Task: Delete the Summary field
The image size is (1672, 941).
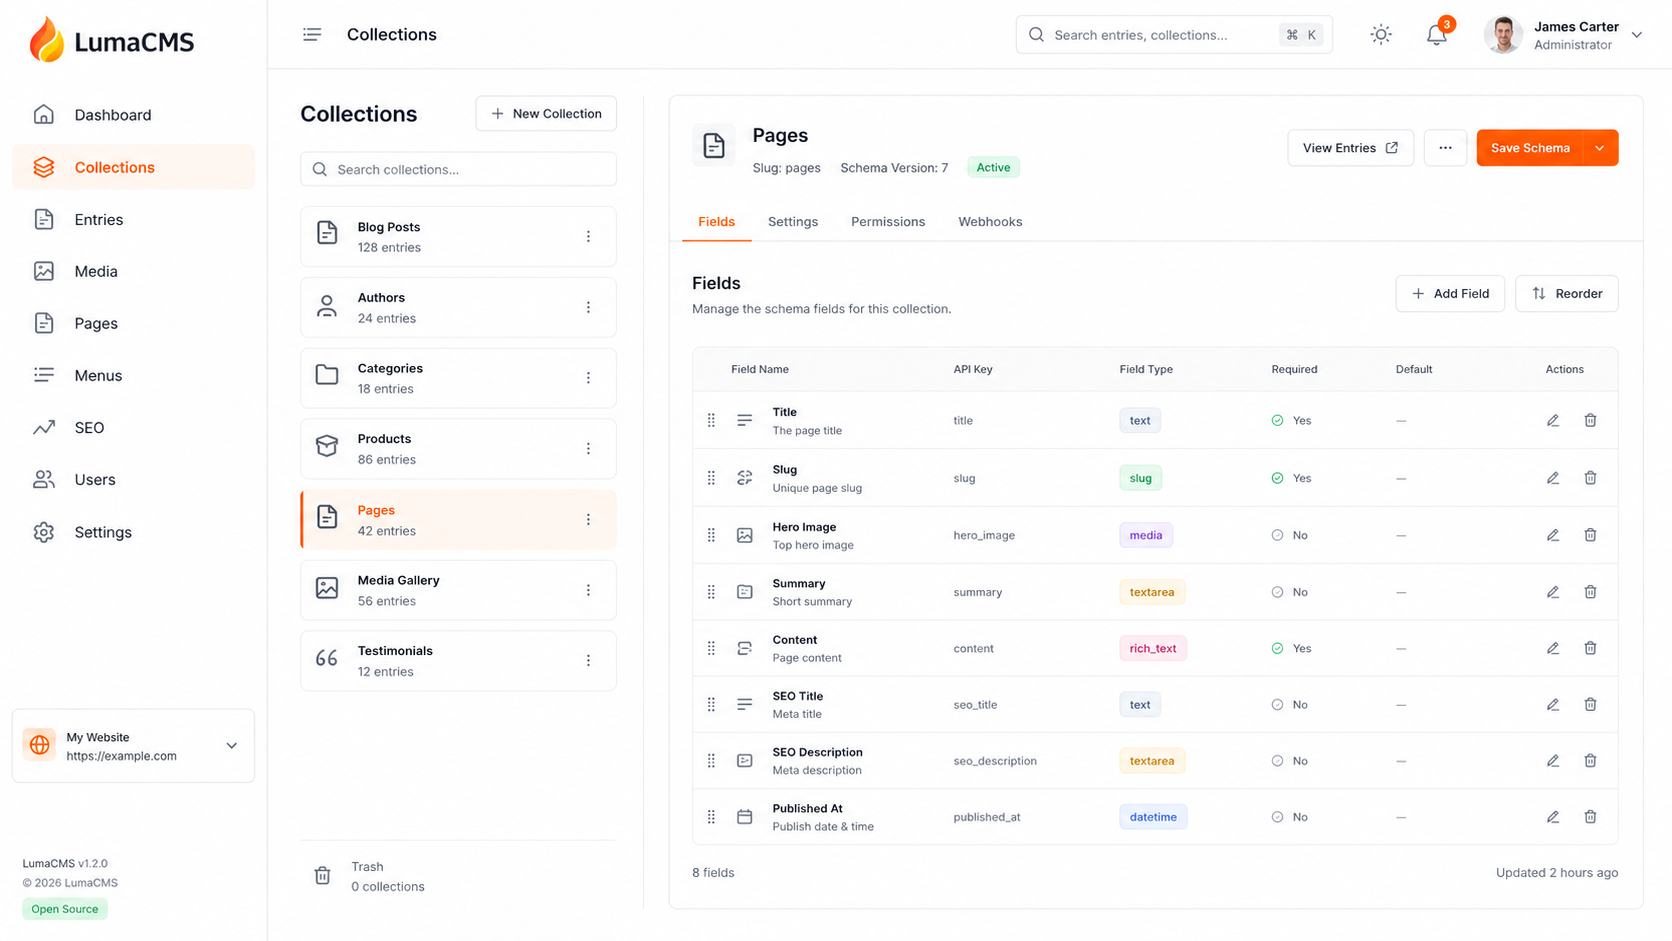Action: [1590, 592]
